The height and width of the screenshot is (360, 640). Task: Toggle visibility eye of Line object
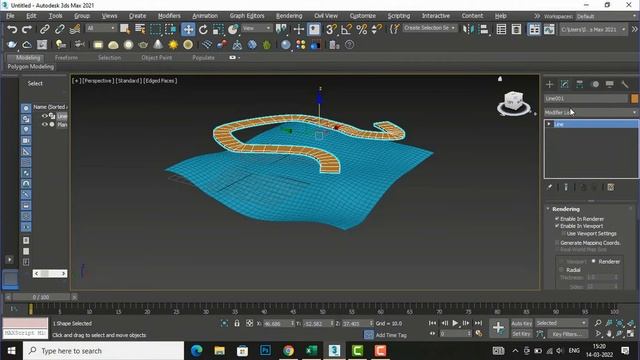tap(44, 116)
